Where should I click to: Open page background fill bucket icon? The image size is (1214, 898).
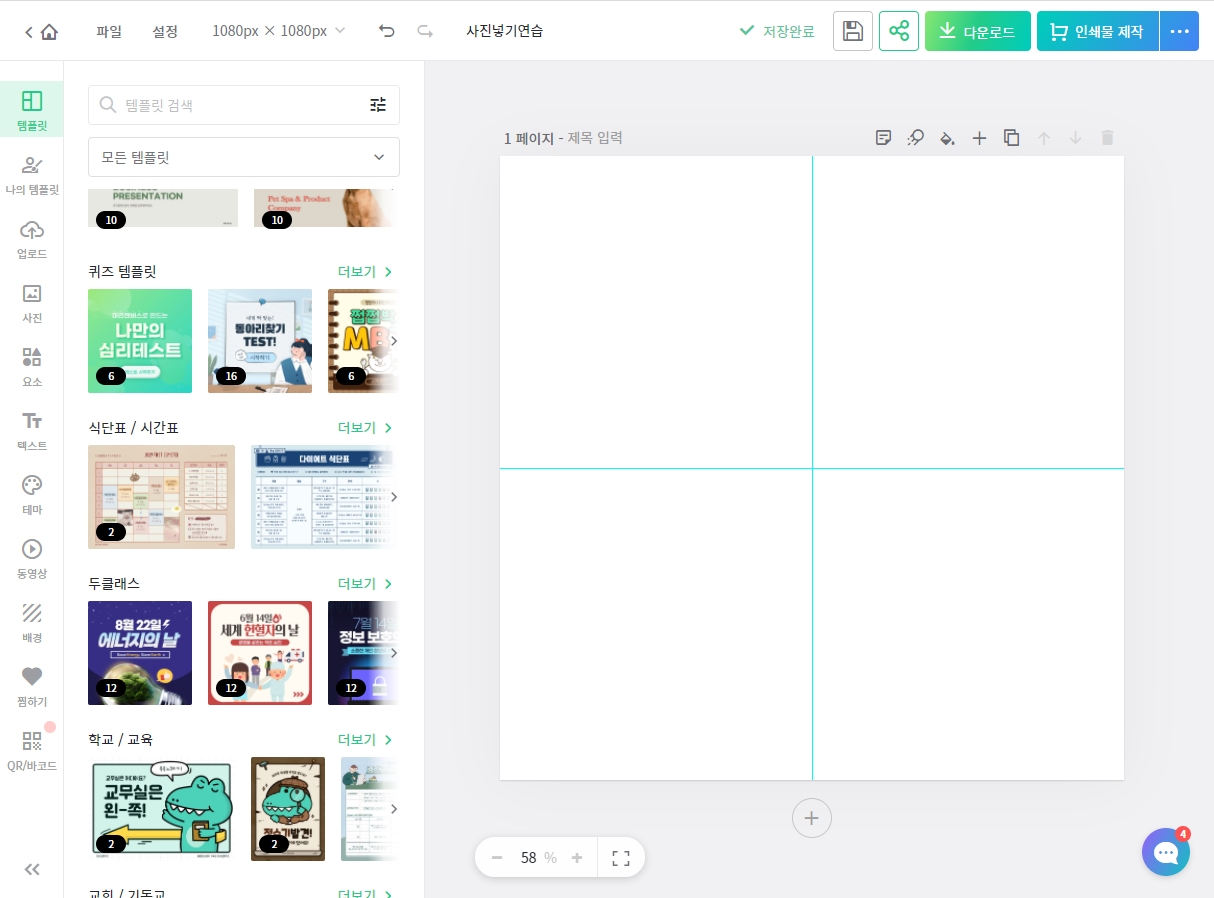948,138
